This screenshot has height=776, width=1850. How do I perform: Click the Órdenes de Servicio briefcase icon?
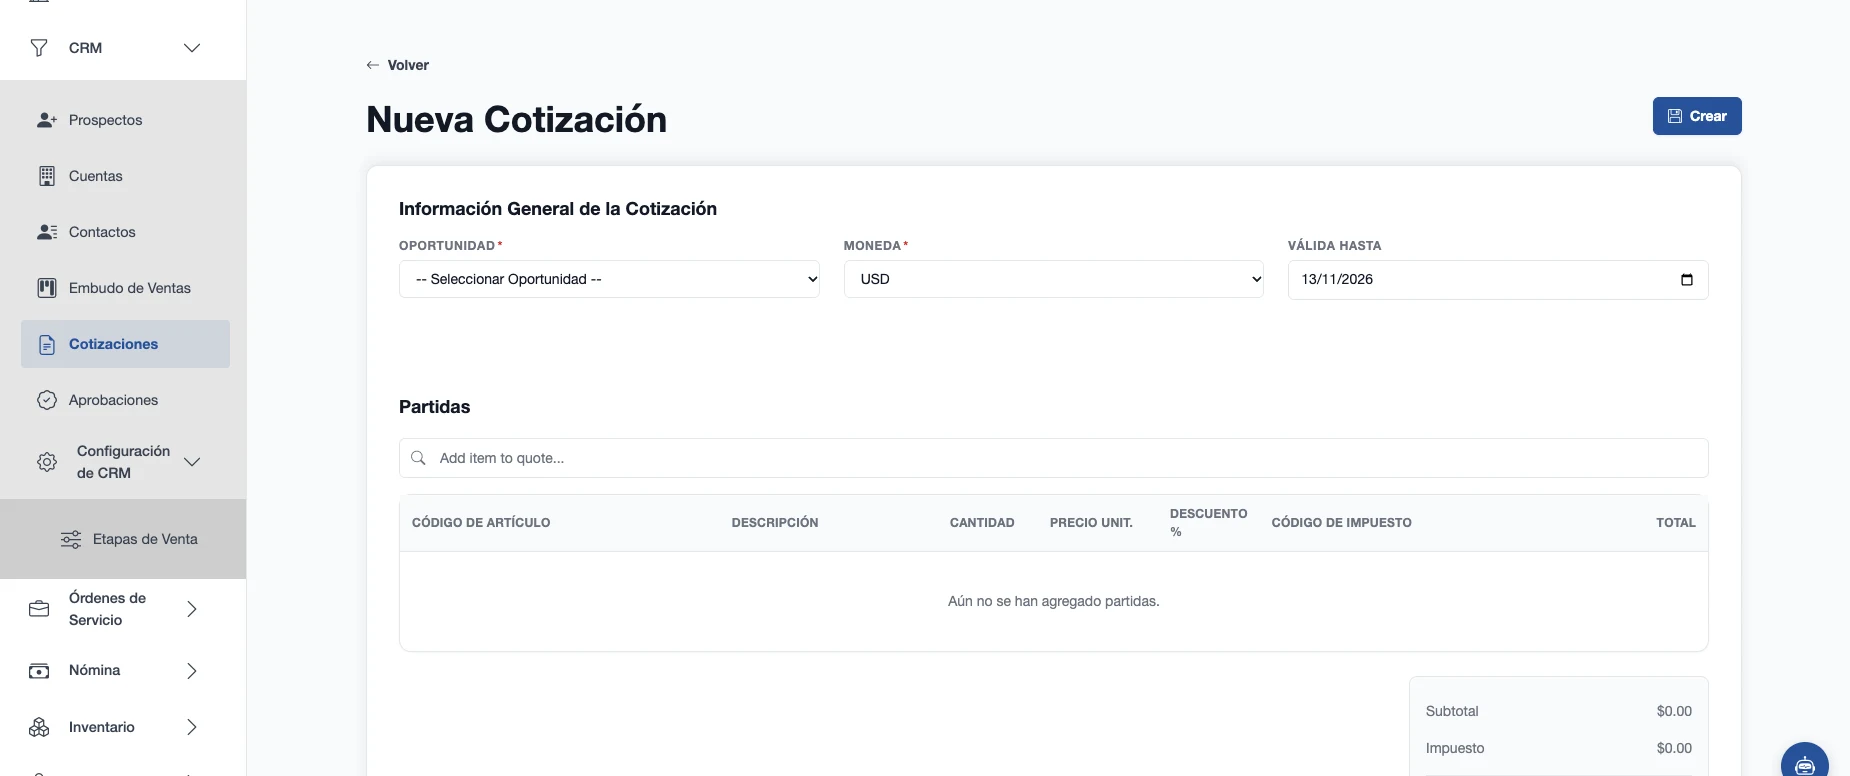(x=39, y=609)
